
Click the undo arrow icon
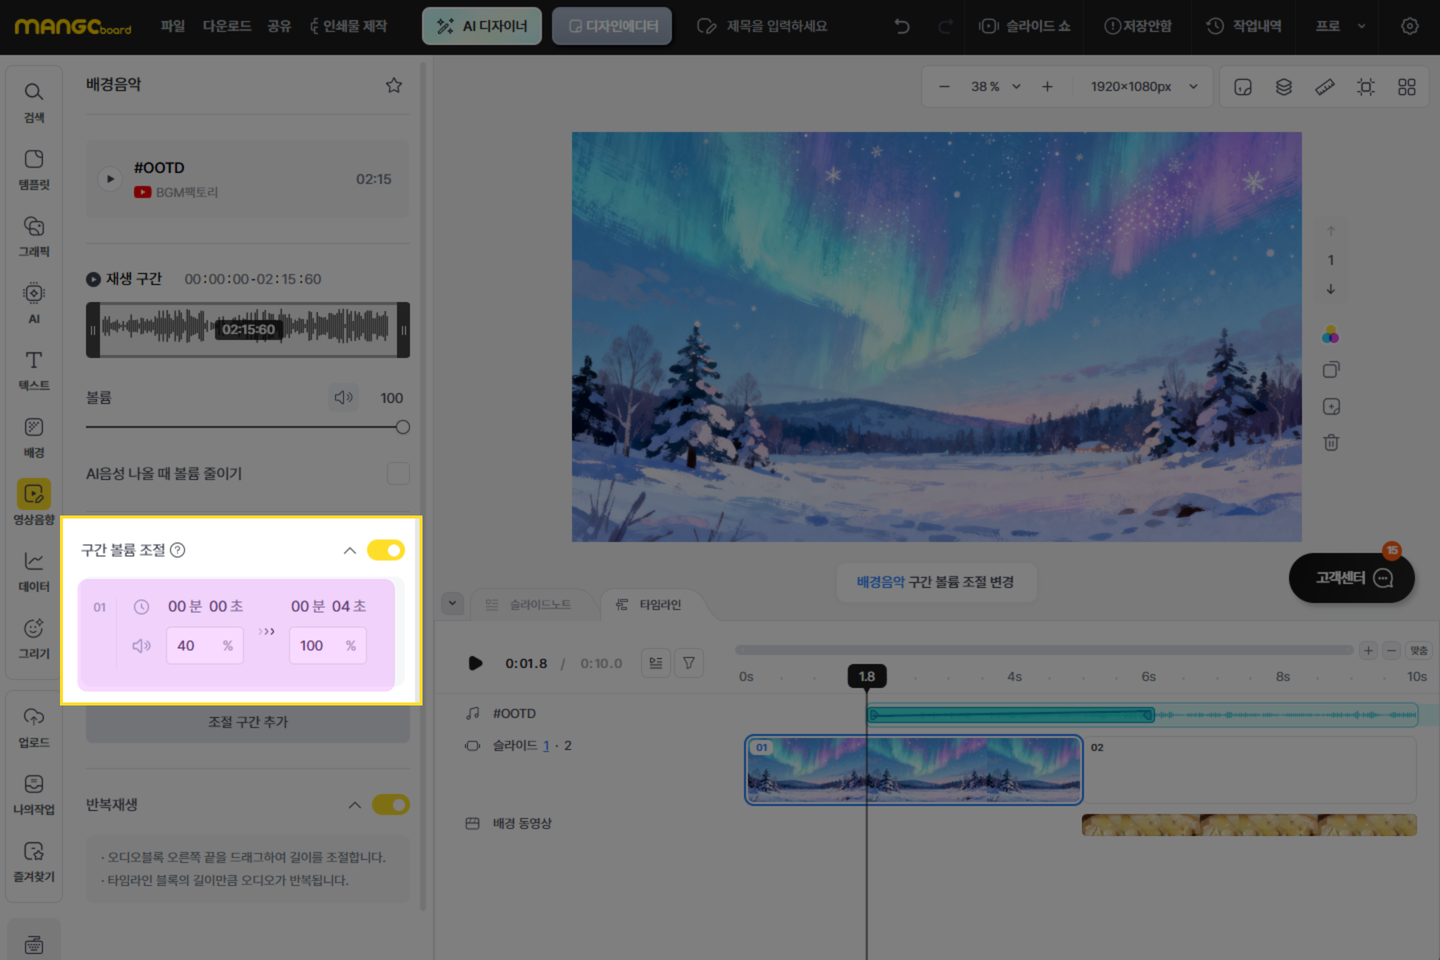tap(902, 26)
